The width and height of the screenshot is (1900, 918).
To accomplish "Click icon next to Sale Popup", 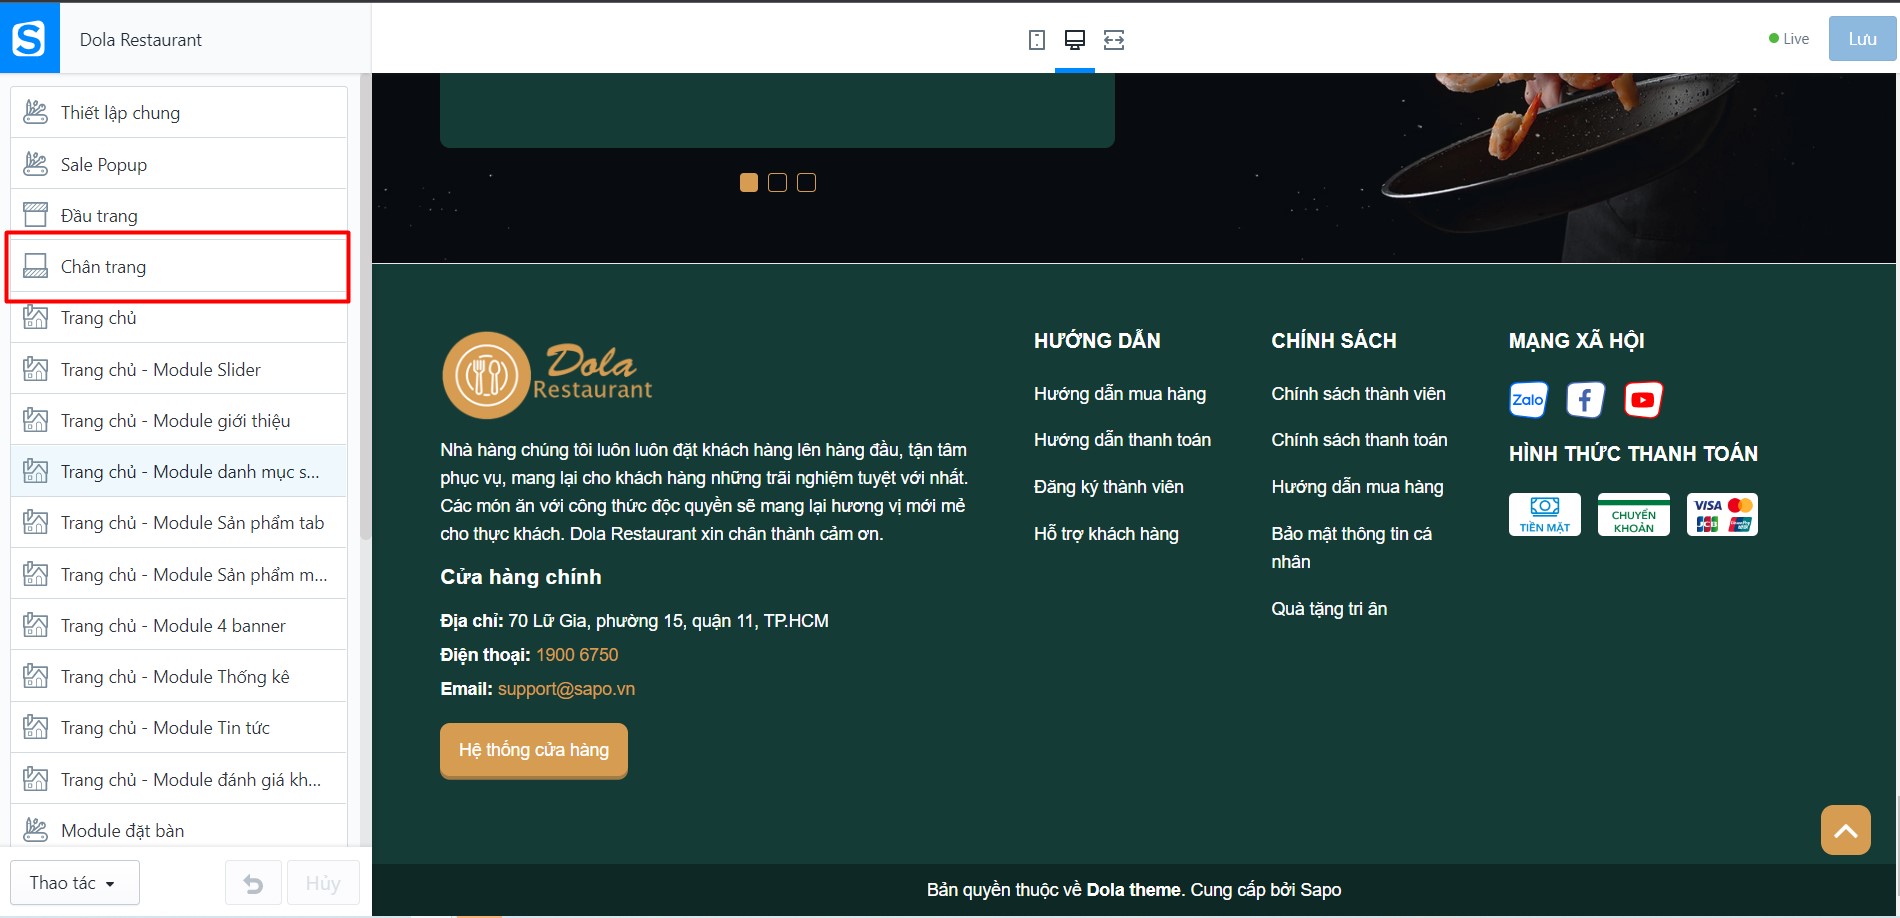I will pyautogui.click(x=35, y=164).
